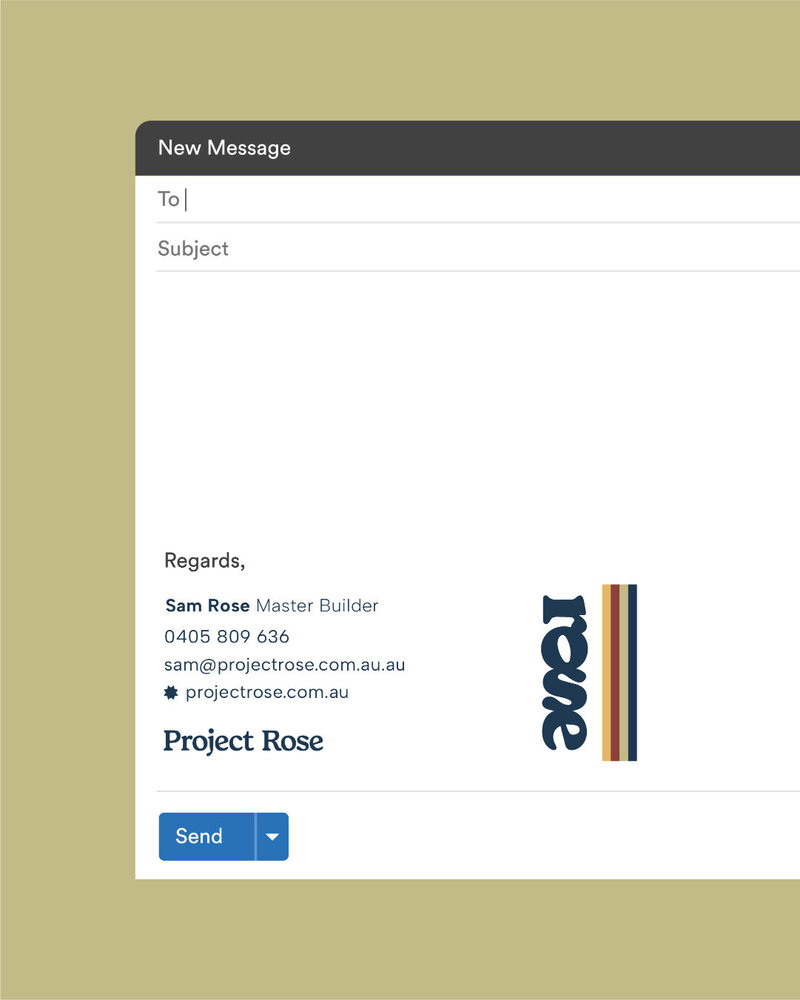Select the yellow stripe in the logo
The width and height of the screenshot is (800, 1000).
(x=606, y=672)
